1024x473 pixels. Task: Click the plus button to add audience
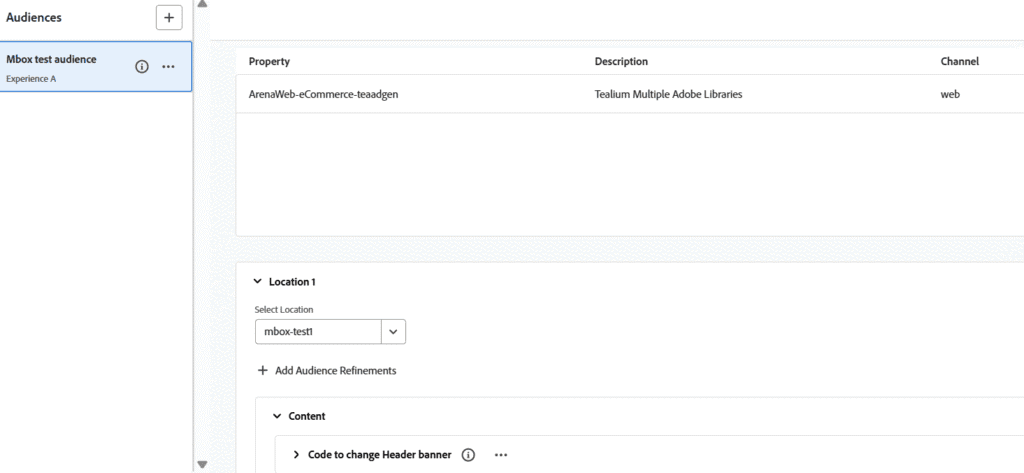(x=169, y=18)
